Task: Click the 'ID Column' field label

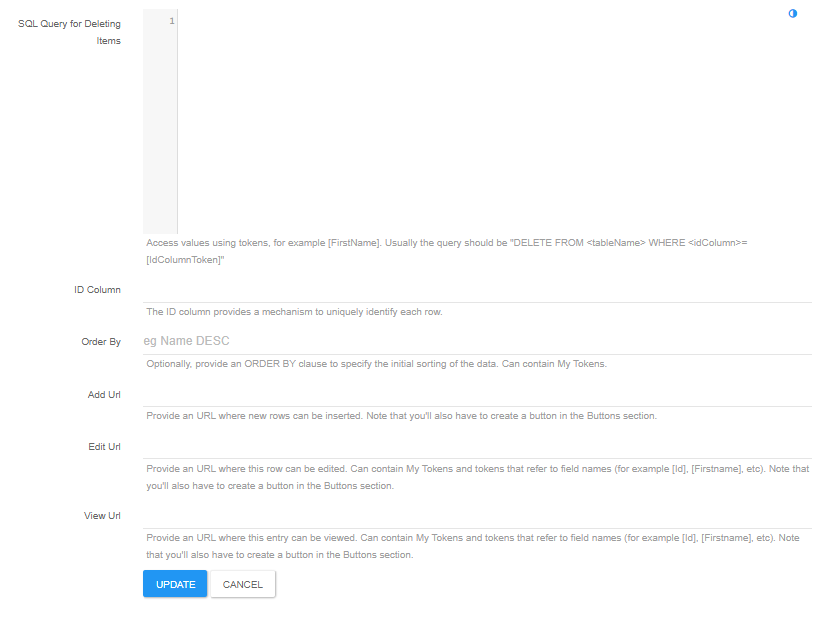Action: point(97,290)
